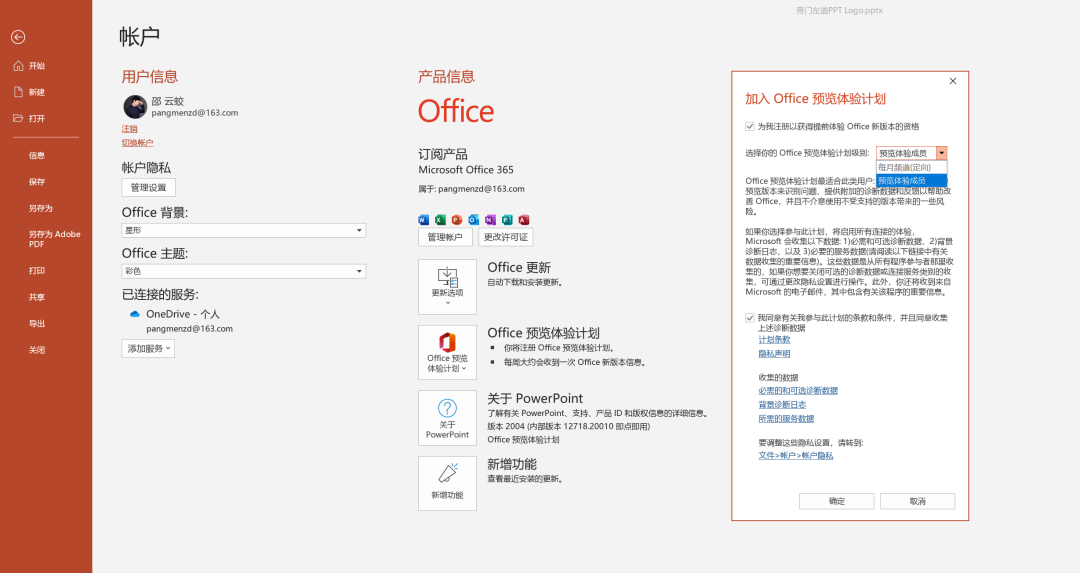This screenshot has height=573, width=1080.
Task: Select 另存为 Adobe PDF in sidebar
Action: (54, 239)
